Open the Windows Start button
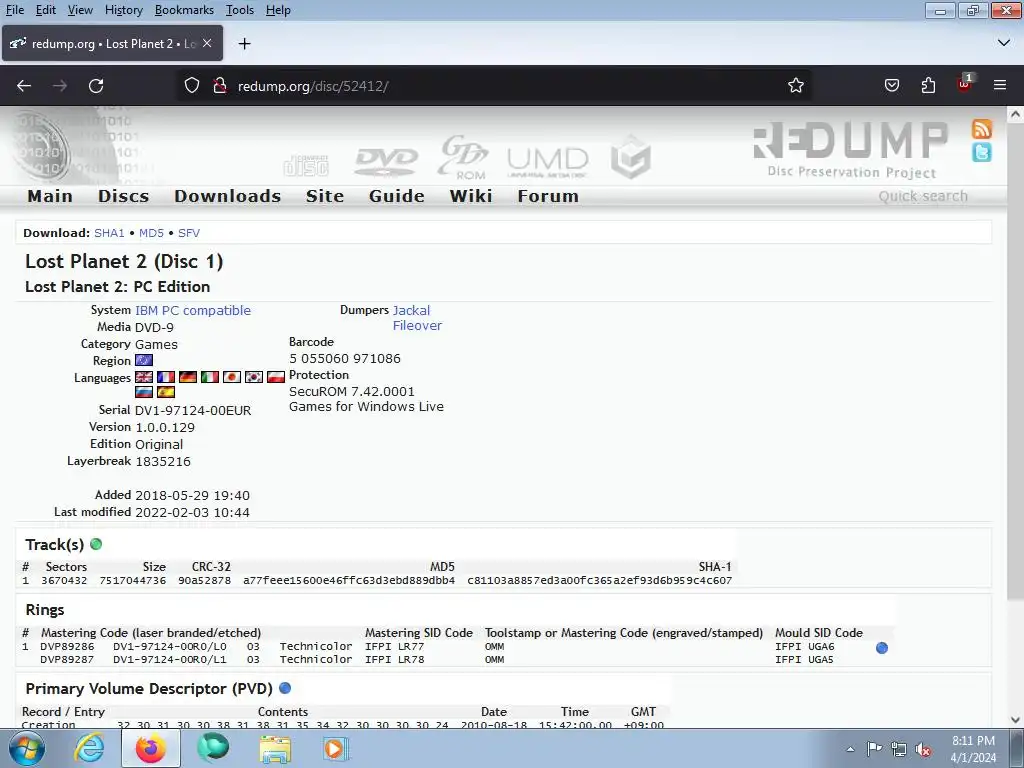Viewport: 1024px width, 768px height. pos(25,748)
